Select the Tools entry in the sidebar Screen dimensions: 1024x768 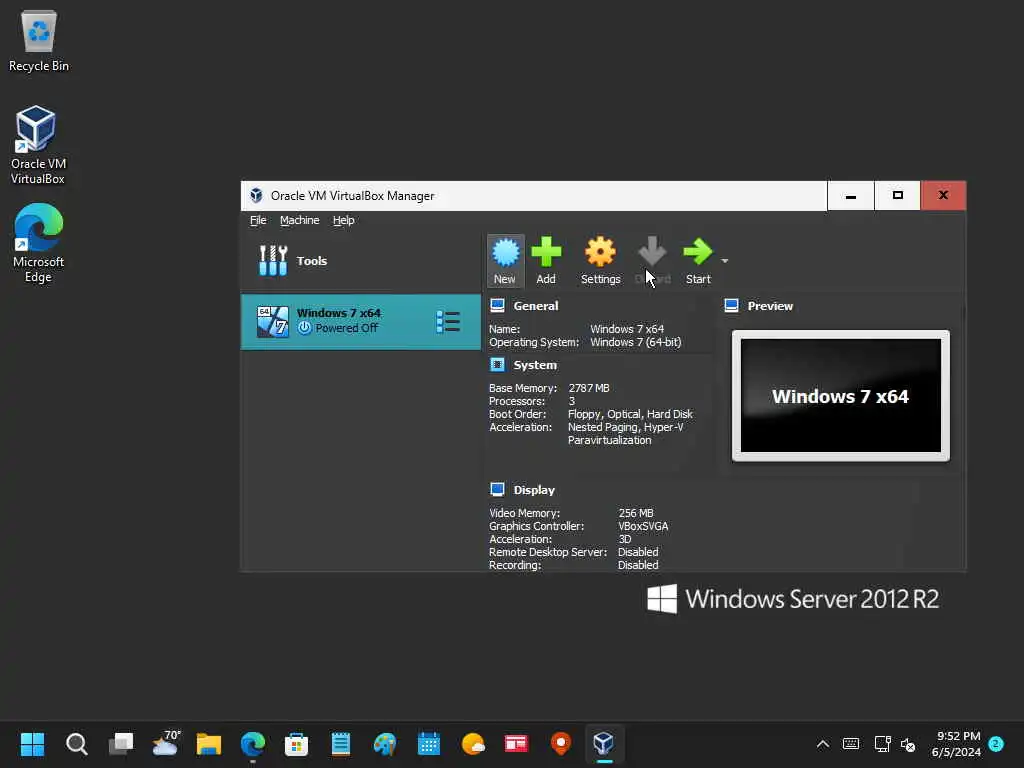(360, 261)
